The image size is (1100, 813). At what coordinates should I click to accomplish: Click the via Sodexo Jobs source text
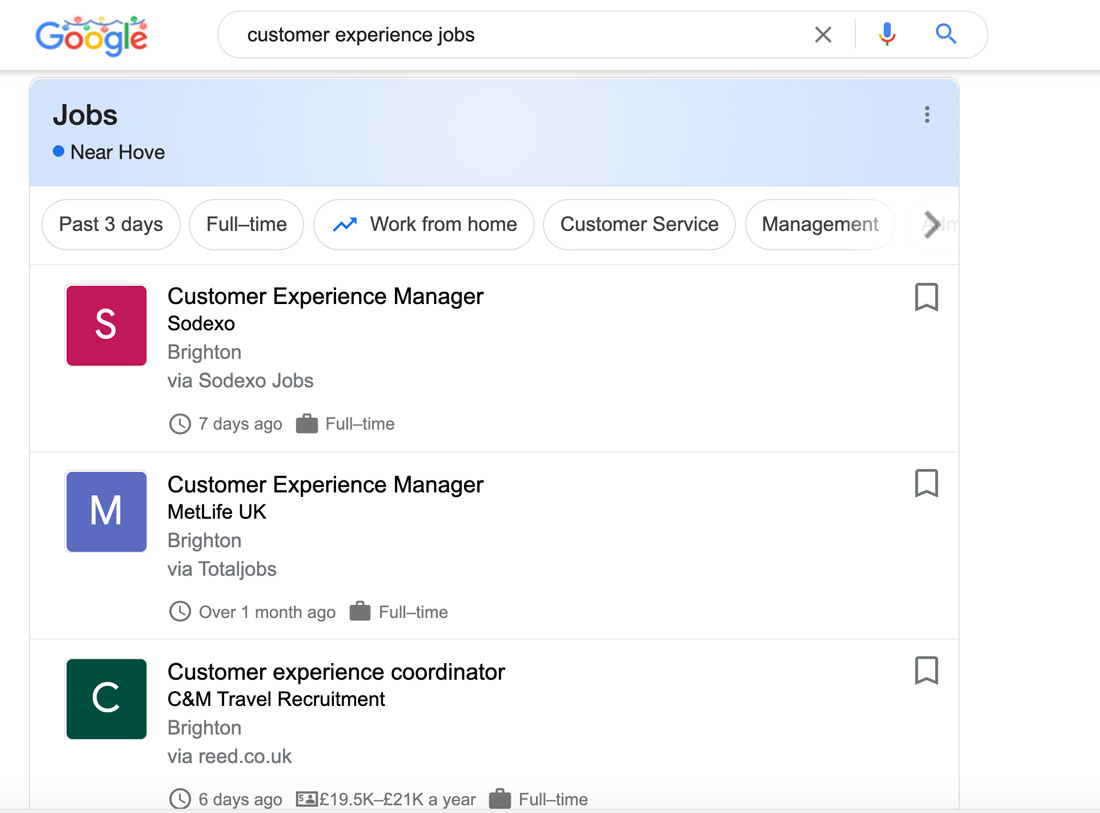click(x=240, y=381)
